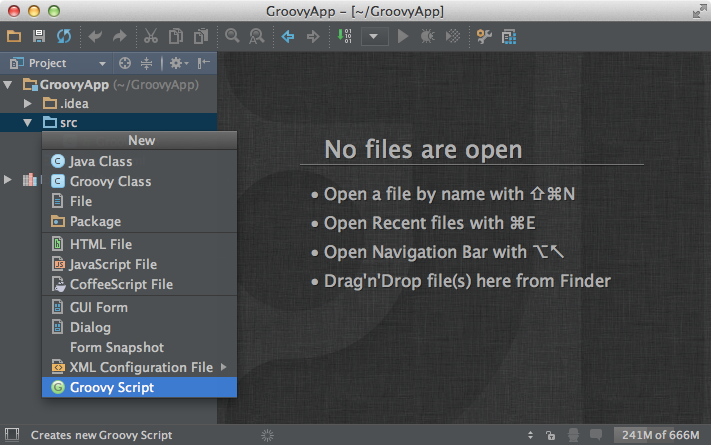This screenshot has height=445, width=711.
Task: Choose Dialog from New menu
Action: pos(139,327)
